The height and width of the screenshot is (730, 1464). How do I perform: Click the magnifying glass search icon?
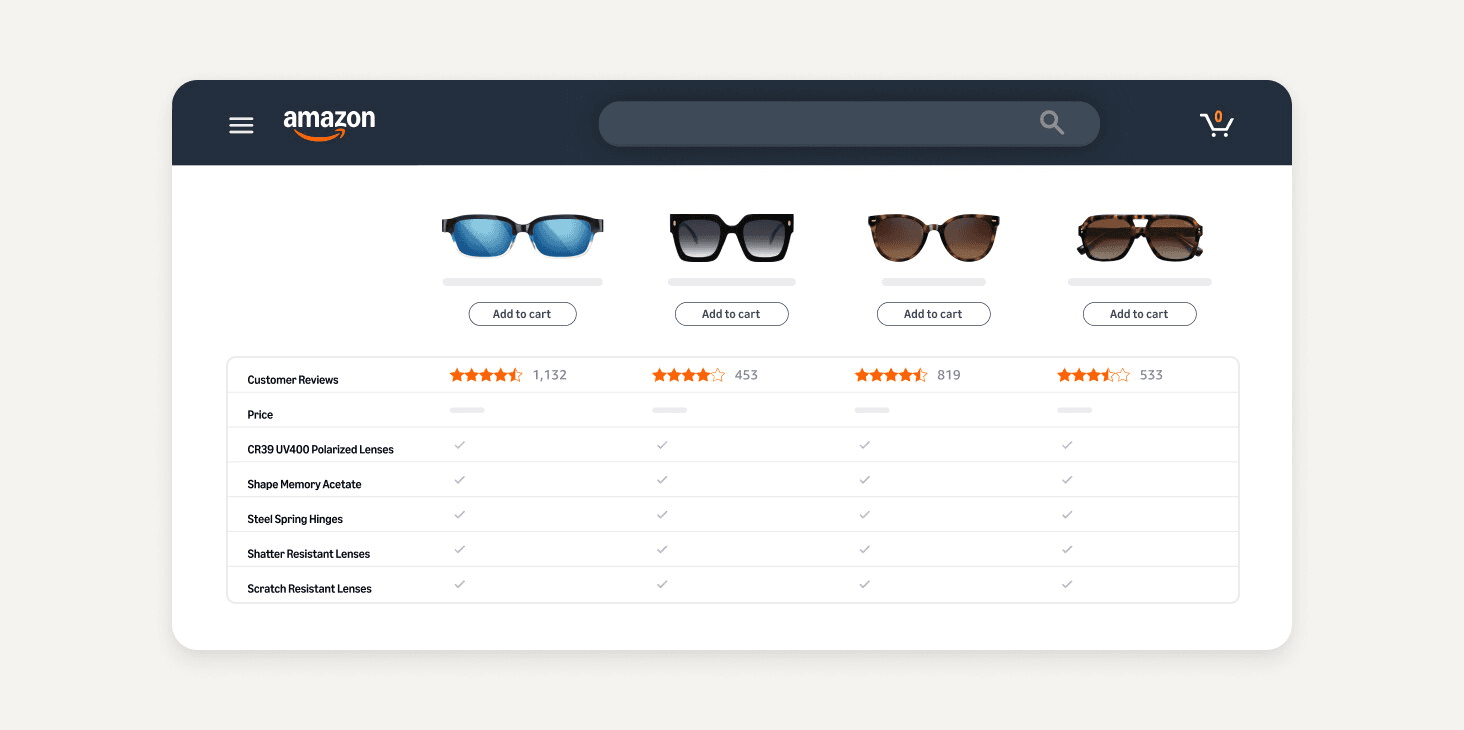tap(1052, 123)
